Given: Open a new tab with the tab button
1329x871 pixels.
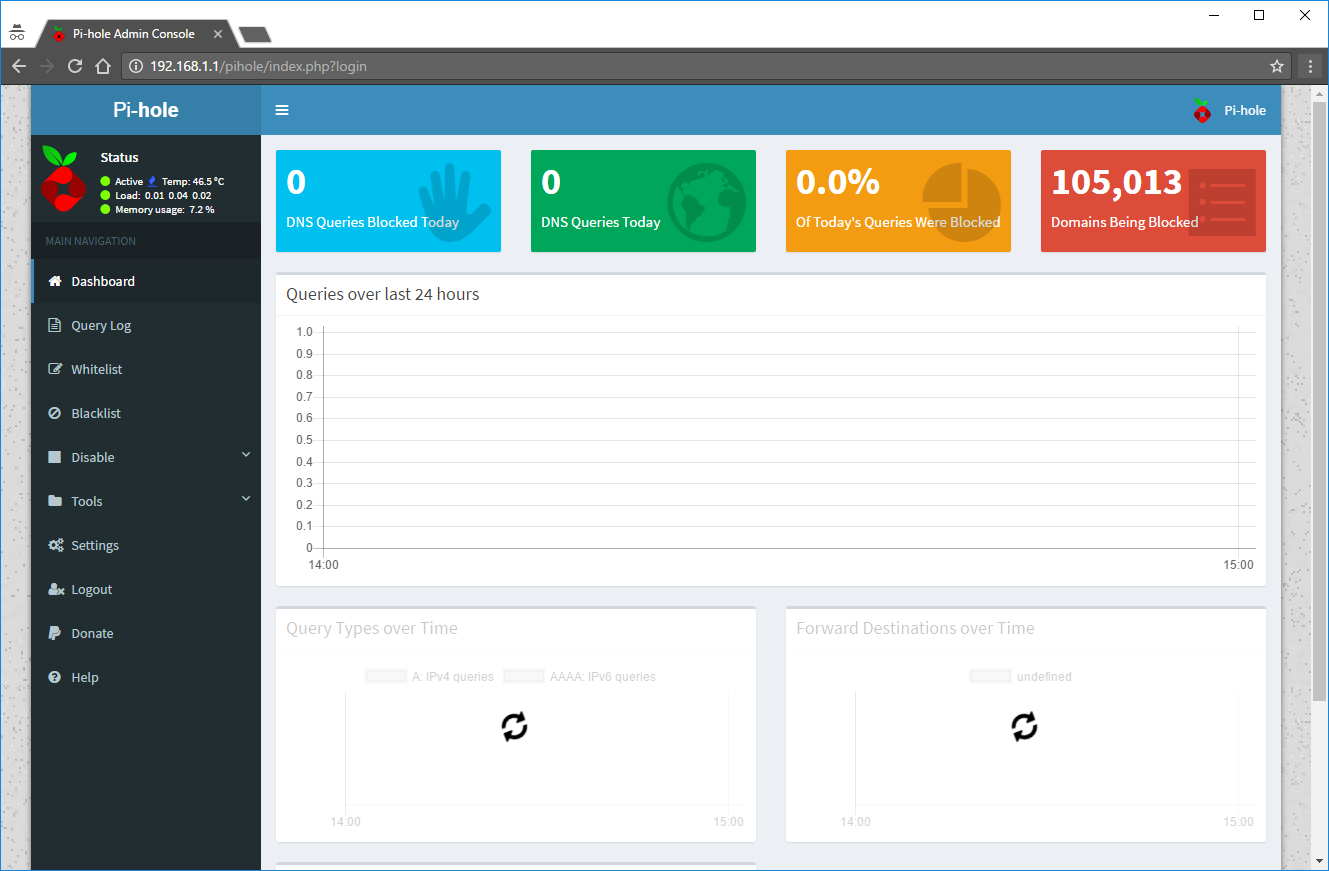Looking at the screenshot, I should (x=256, y=34).
